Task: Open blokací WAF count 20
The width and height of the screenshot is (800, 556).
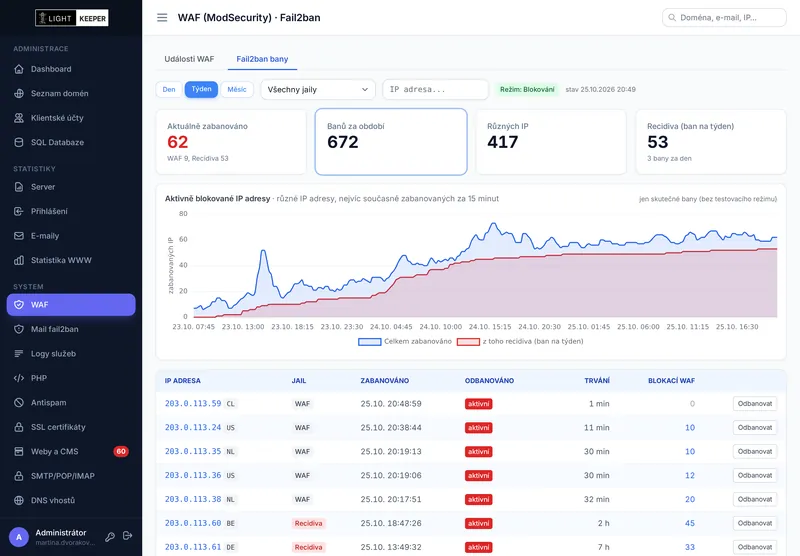Action: point(690,499)
